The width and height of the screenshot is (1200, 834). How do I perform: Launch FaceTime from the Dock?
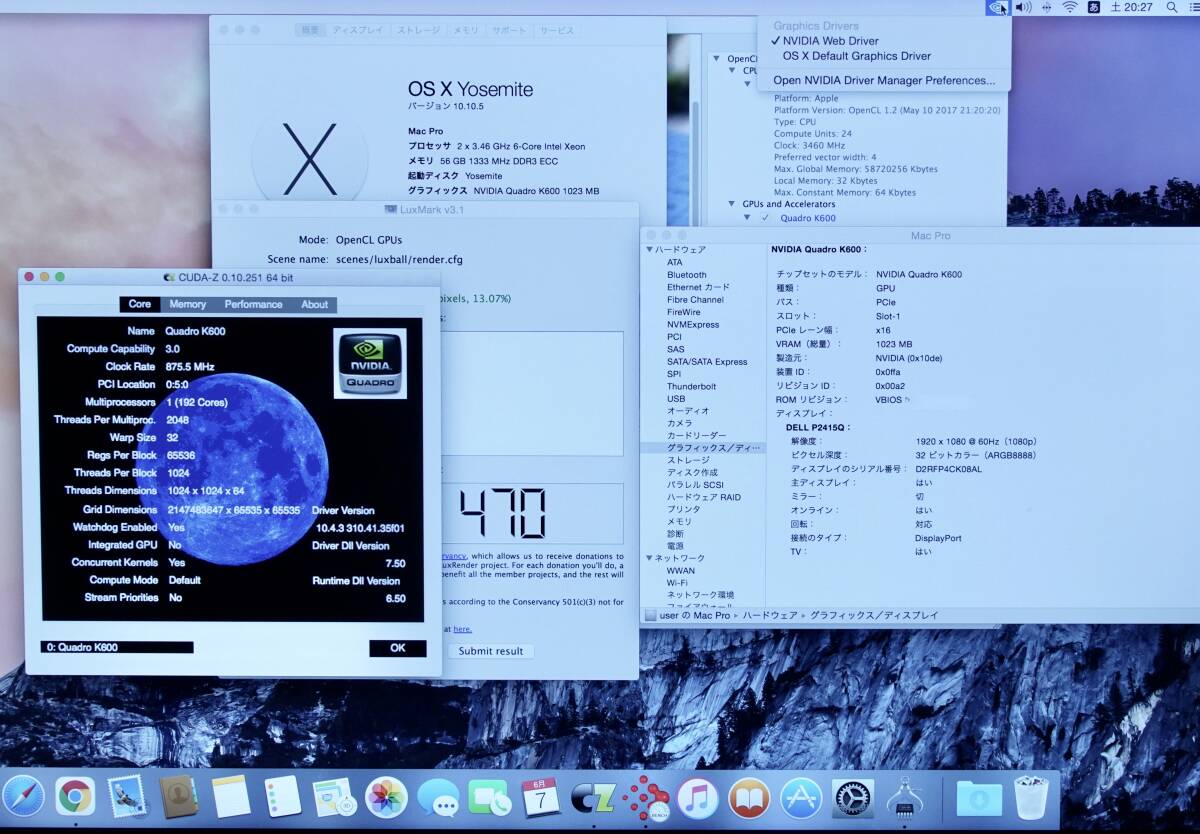pos(489,797)
